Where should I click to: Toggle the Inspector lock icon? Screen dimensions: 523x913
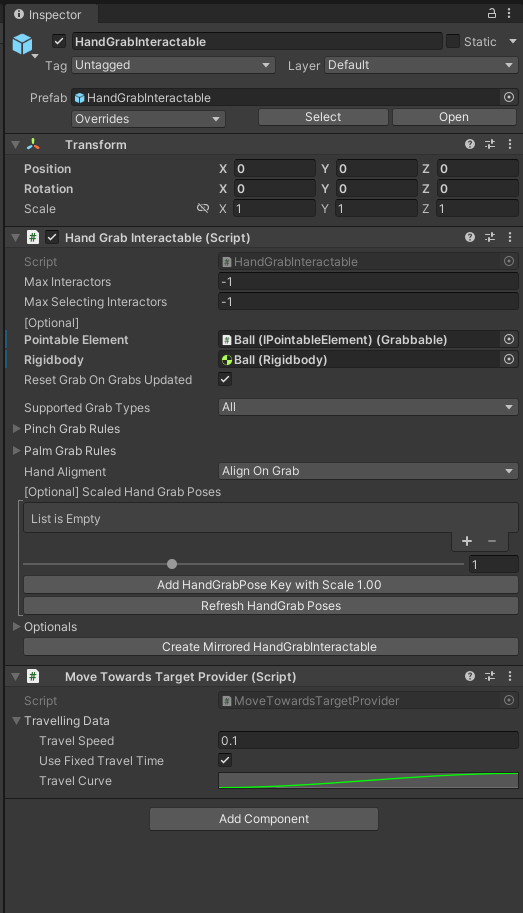pyautogui.click(x=492, y=13)
